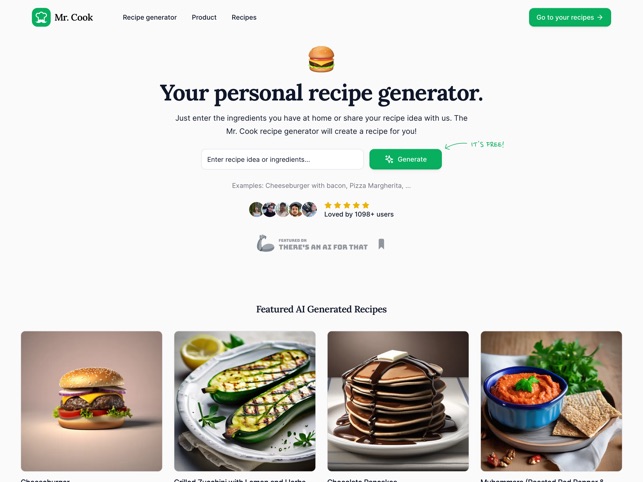Click the Generate button
The width and height of the screenshot is (643, 482).
tap(405, 159)
